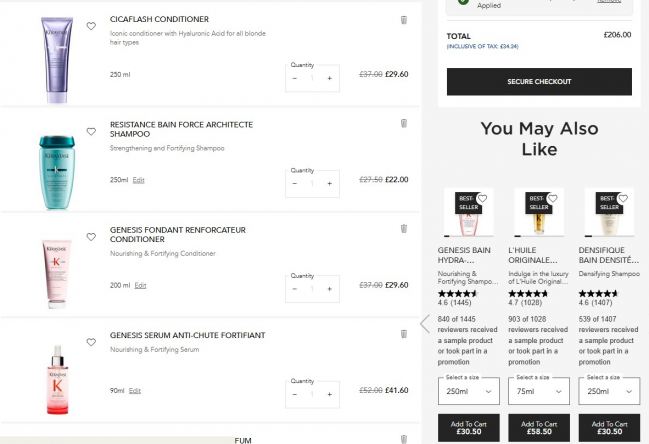Increase Genesis Fondant Renforcateur quantity by one
Screen dimensions: 649x444
pyautogui.click(x=330, y=289)
